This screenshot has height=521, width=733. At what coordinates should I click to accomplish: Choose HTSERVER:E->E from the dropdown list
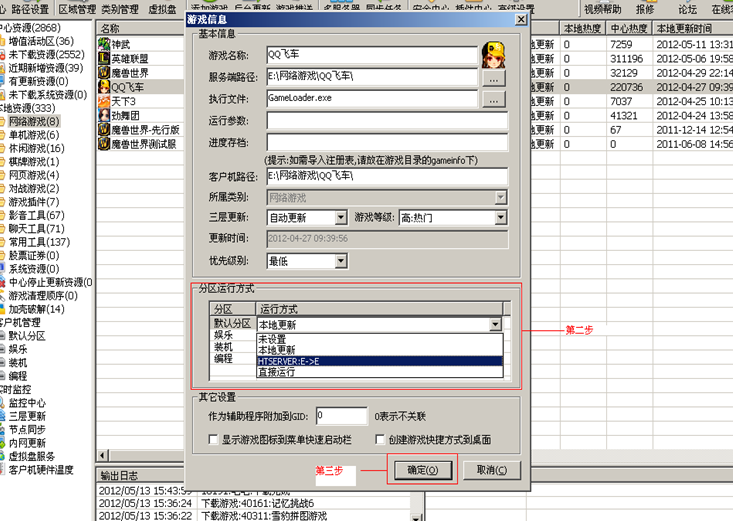coord(380,361)
